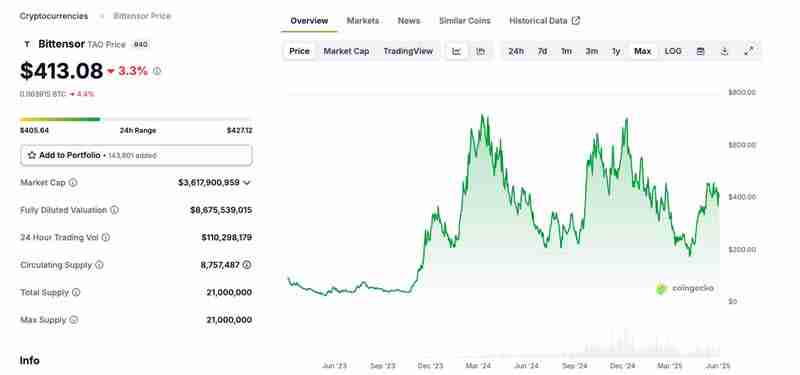Select the 7d time range
The width and height of the screenshot is (800, 375).
pos(542,51)
